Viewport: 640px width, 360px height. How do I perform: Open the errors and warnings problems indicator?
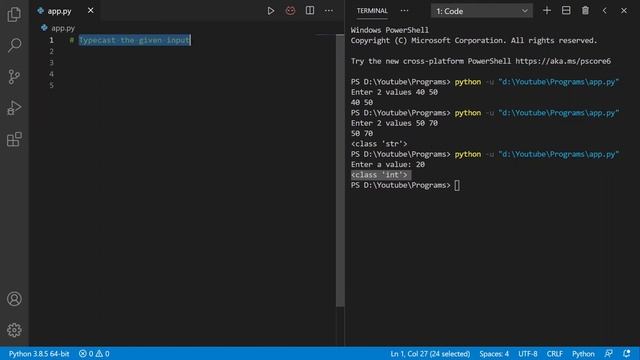pos(94,354)
